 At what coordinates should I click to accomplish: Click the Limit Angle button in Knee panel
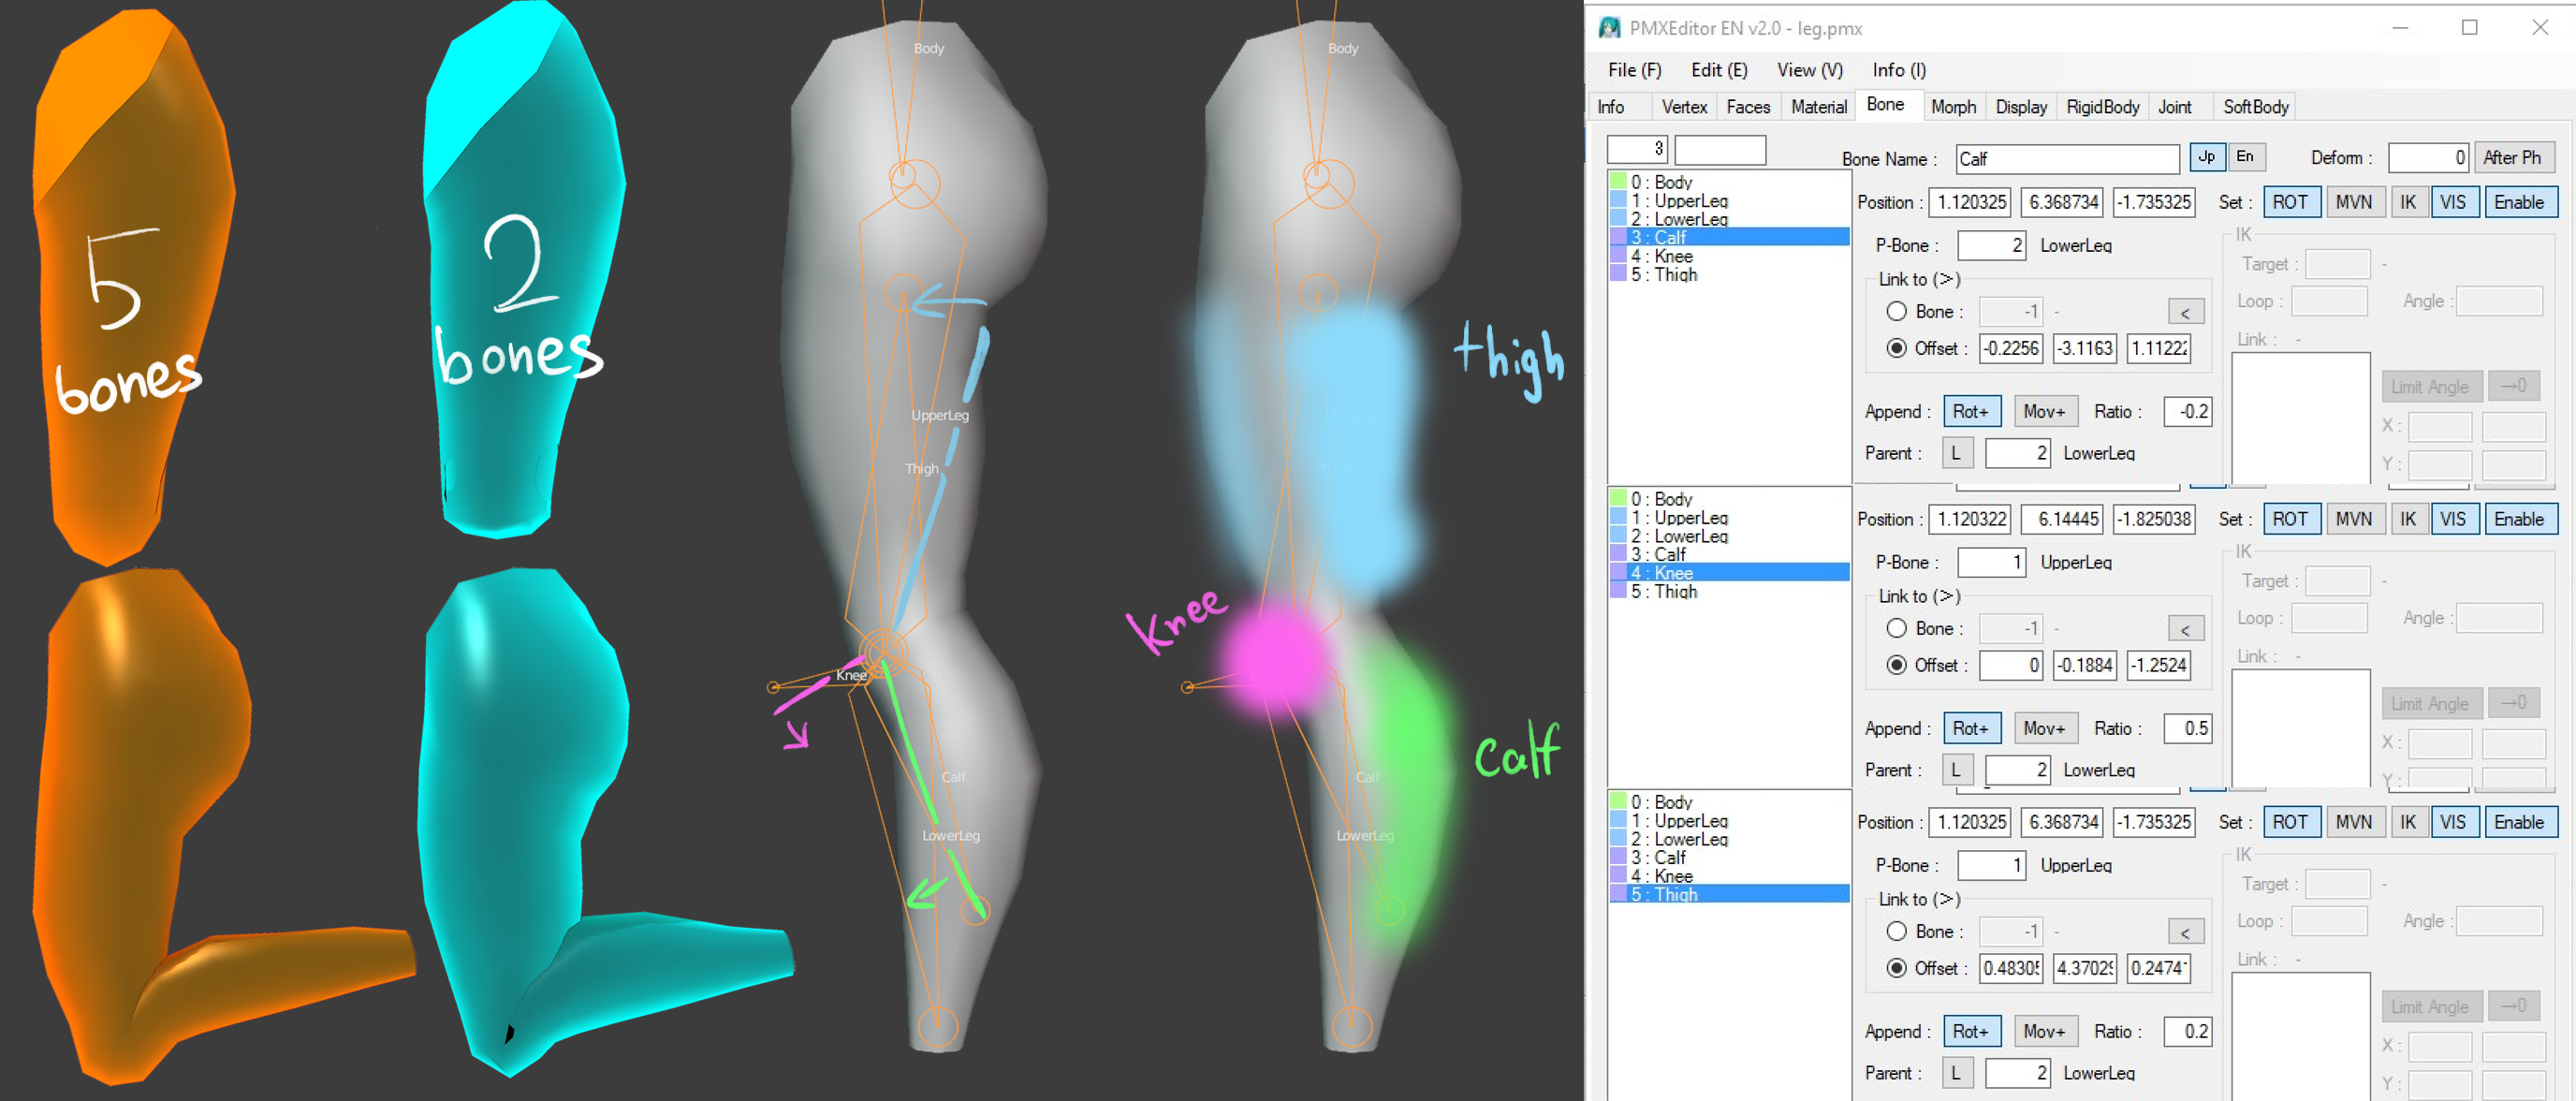coord(2429,704)
